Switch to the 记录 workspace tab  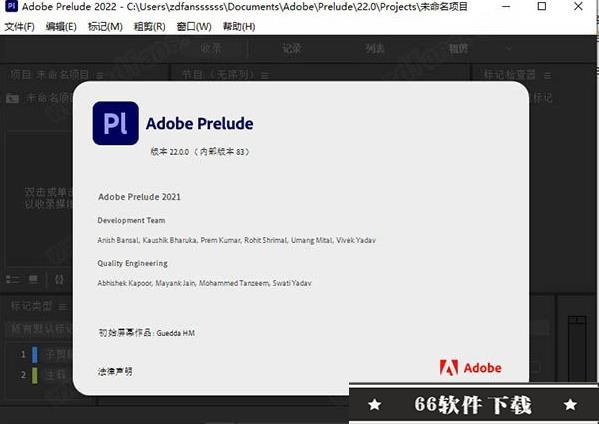(292, 49)
